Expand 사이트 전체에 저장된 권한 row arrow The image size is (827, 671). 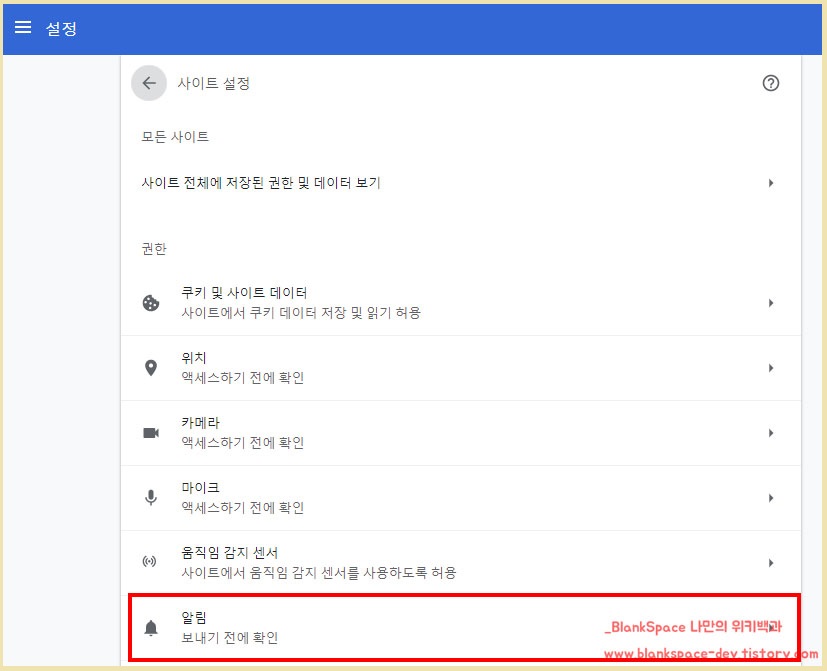pyautogui.click(x=771, y=183)
